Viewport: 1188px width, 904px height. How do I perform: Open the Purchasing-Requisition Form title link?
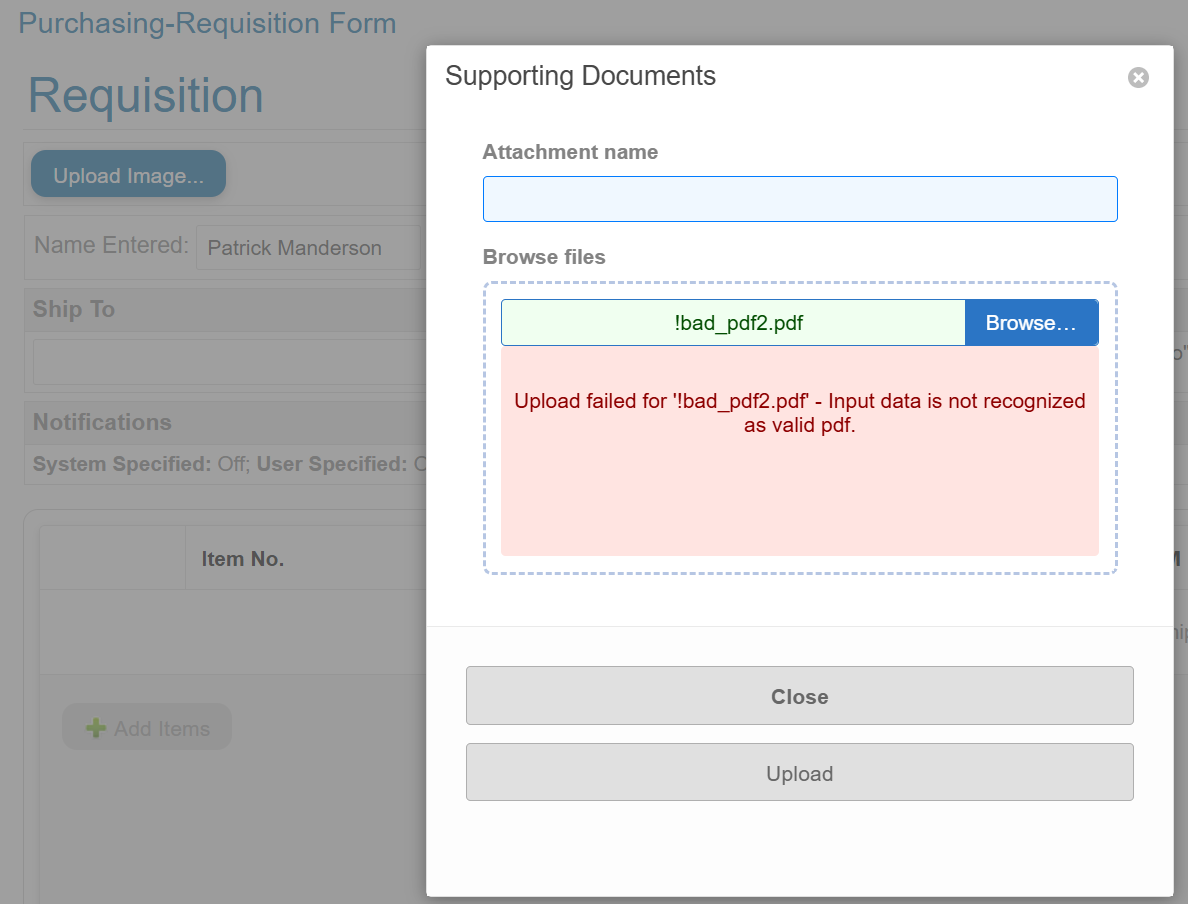pyautogui.click(x=207, y=23)
